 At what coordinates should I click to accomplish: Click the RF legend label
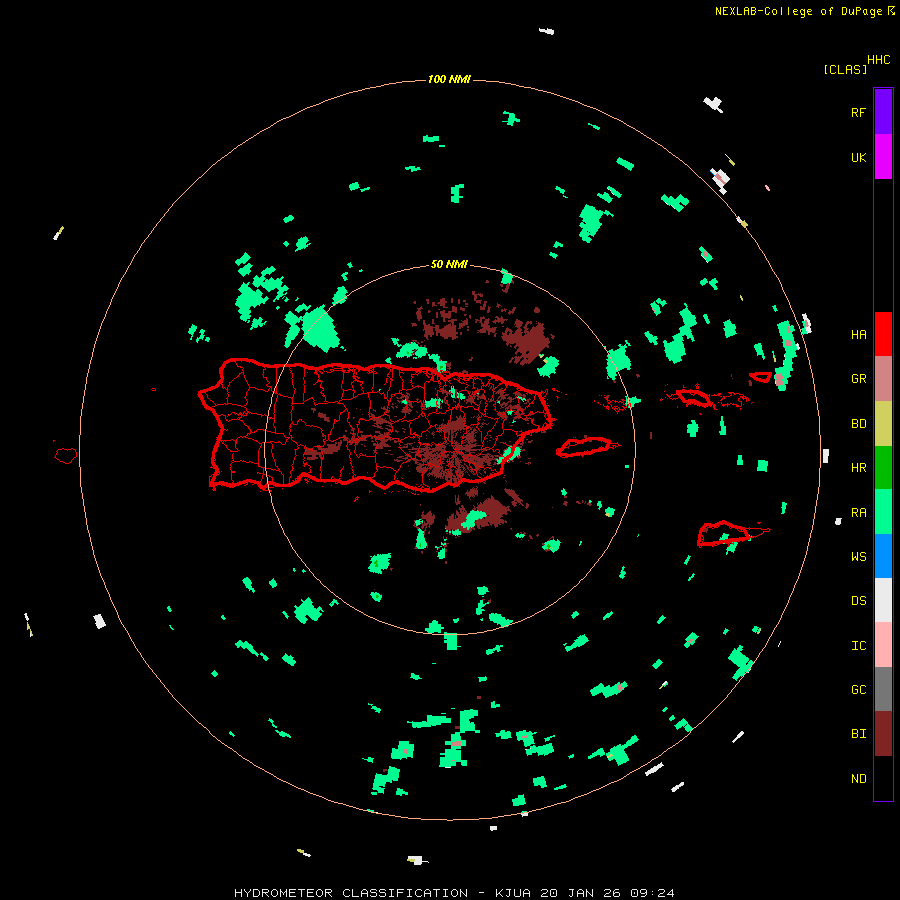tap(858, 112)
